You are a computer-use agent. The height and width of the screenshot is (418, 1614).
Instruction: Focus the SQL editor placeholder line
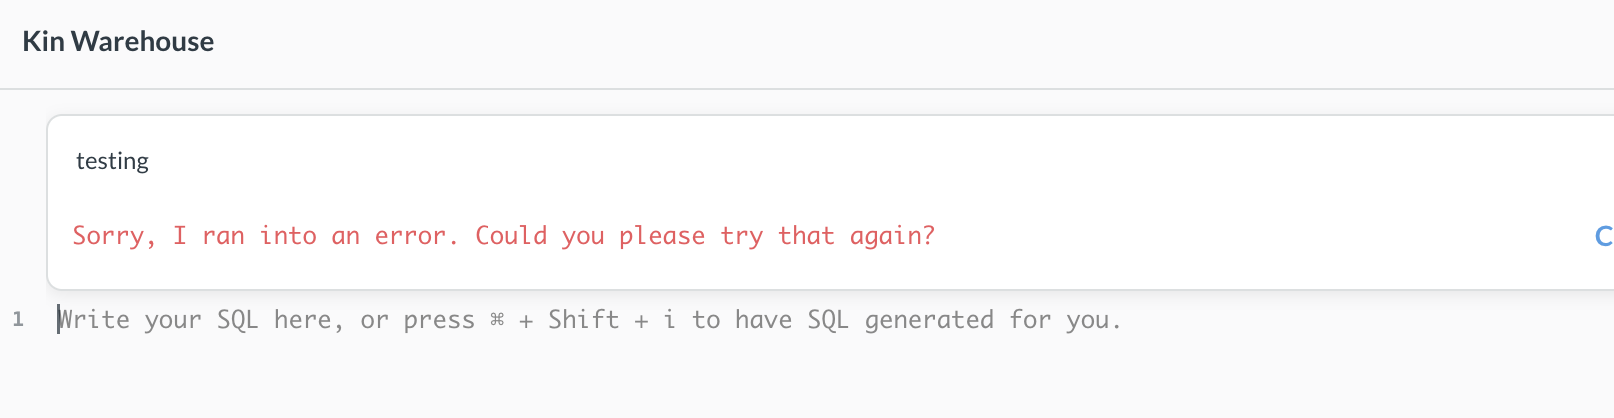(590, 320)
